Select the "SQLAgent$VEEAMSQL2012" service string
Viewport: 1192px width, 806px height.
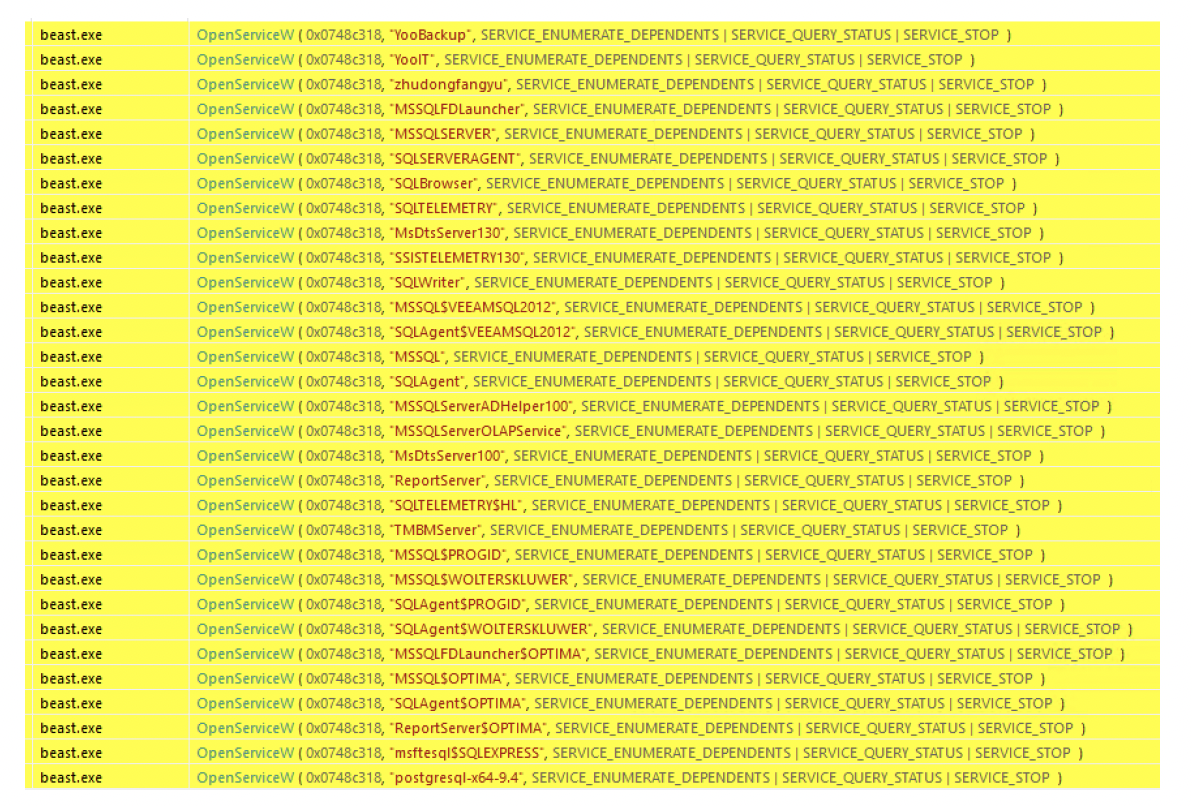[x=483, y=332]
